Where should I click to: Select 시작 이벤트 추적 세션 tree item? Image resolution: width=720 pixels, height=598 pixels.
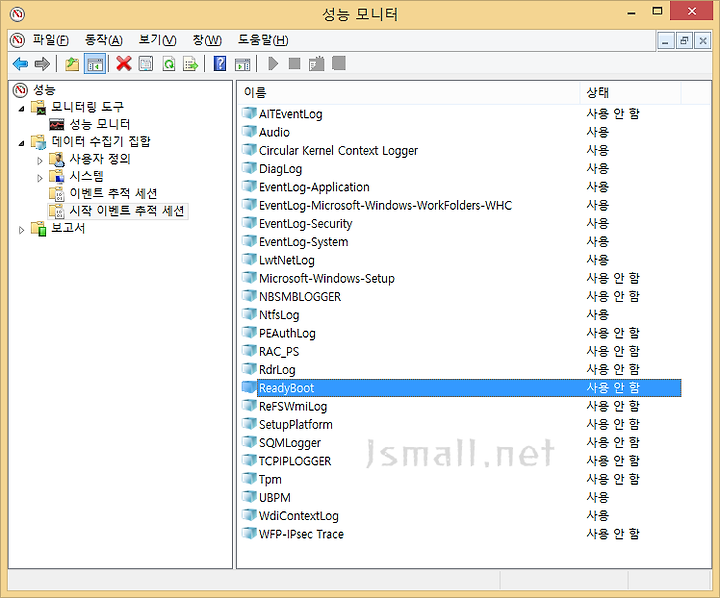[126, 211]
